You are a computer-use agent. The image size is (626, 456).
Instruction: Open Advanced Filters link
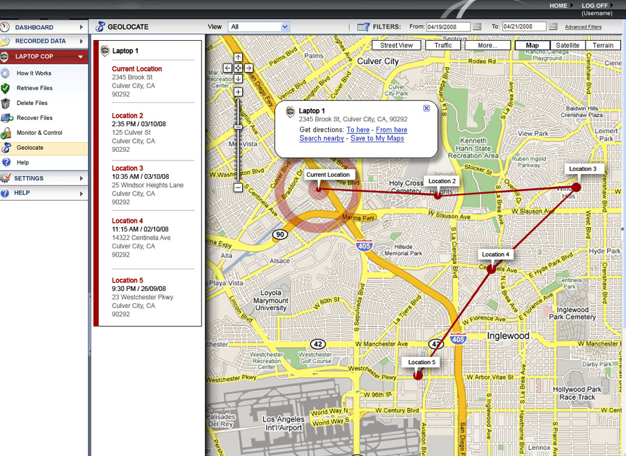point(583,27)
